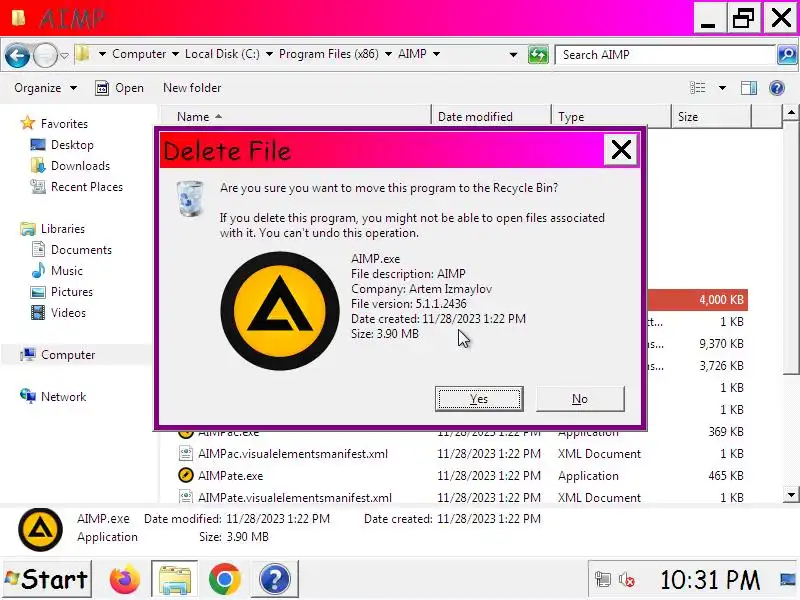This screenshot has width=800, height=600.
Task: Click the Recycle Bin icon in dialog
Action: tap(190, 198)
